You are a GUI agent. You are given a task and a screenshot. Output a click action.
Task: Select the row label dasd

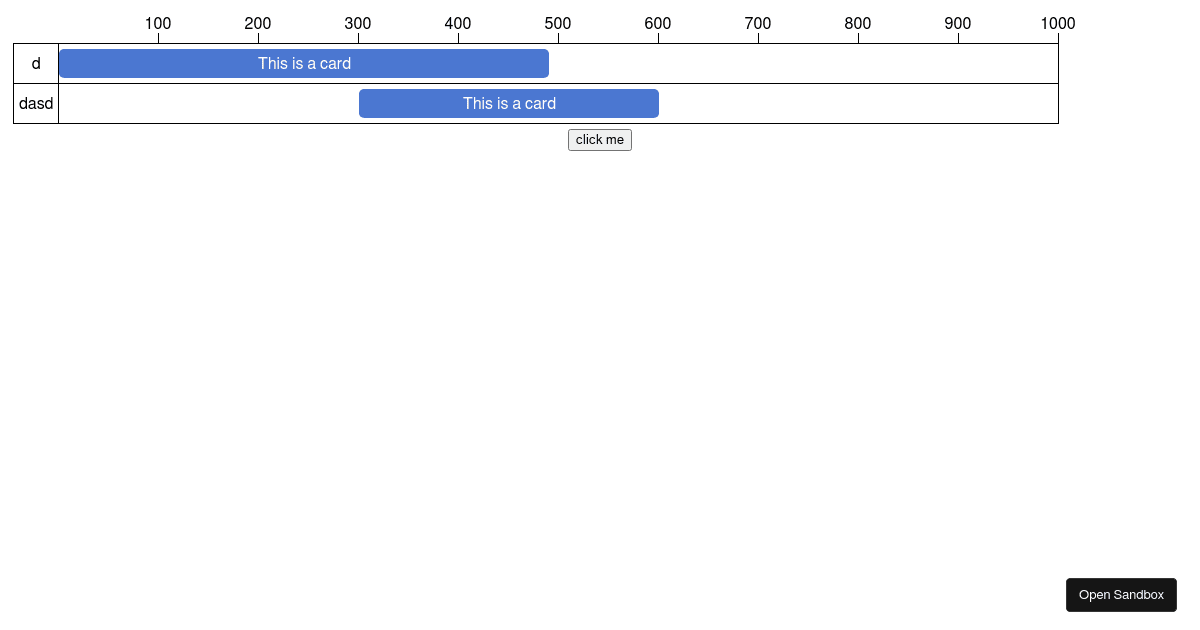coord(36,103)
